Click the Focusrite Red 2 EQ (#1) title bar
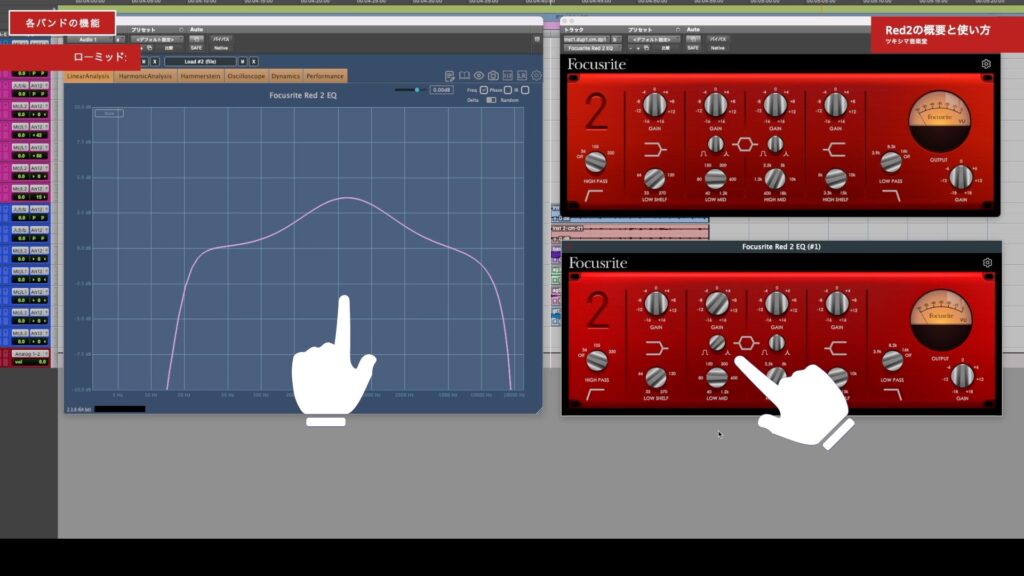Viewport: 1024px width, 576px height. [x=781, y=247]
